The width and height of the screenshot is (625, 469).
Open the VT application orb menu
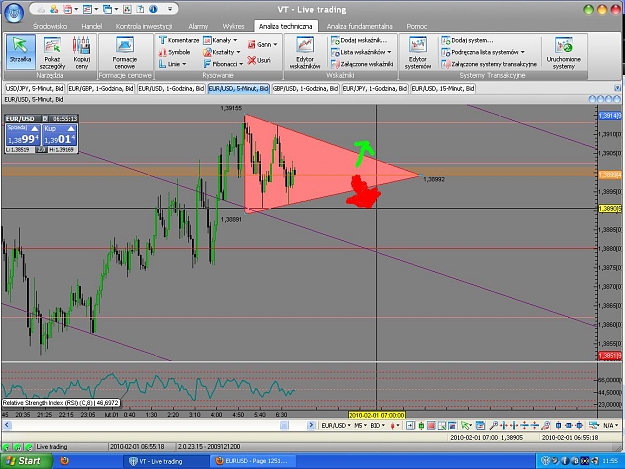click(14, 13)
